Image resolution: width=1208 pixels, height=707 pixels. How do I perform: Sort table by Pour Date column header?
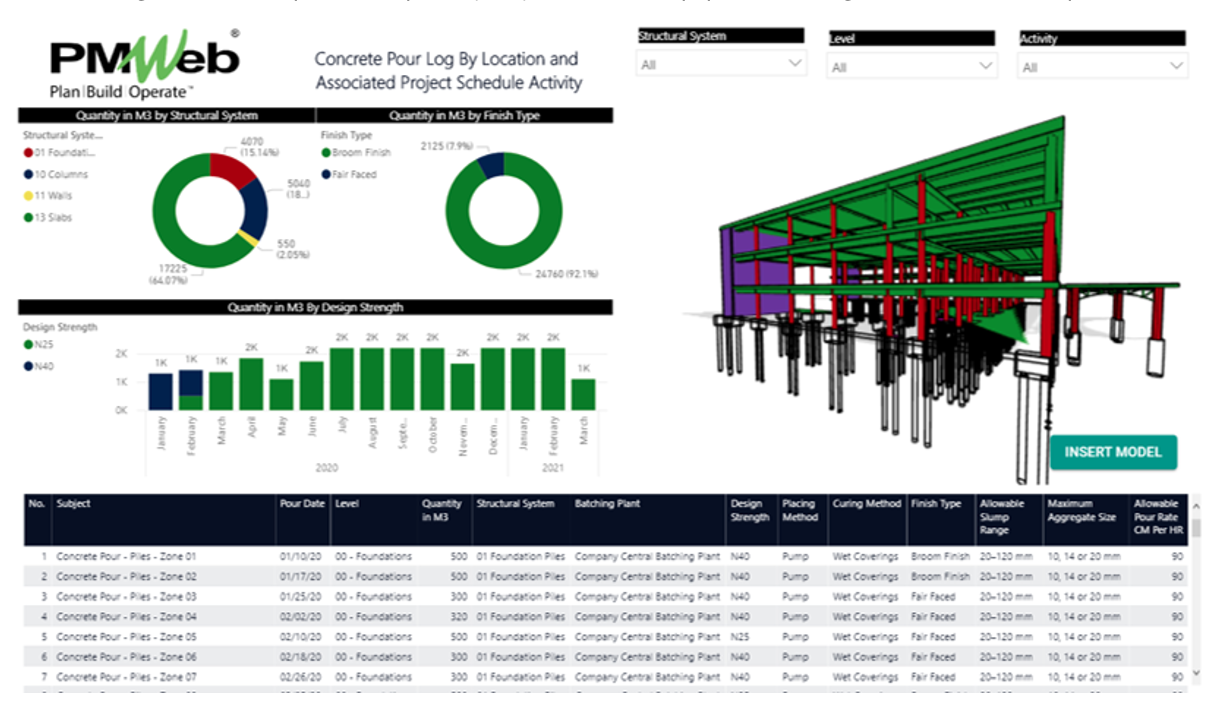pyautogui.click(x=301, y=504)
